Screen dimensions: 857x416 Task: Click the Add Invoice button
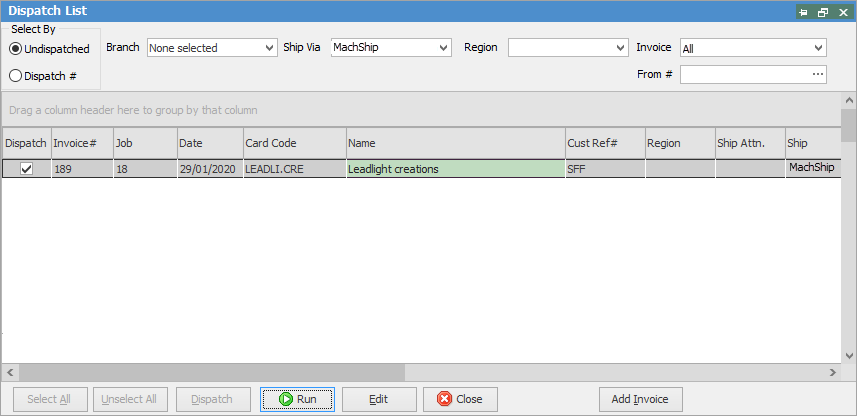(x=640, y=399)
